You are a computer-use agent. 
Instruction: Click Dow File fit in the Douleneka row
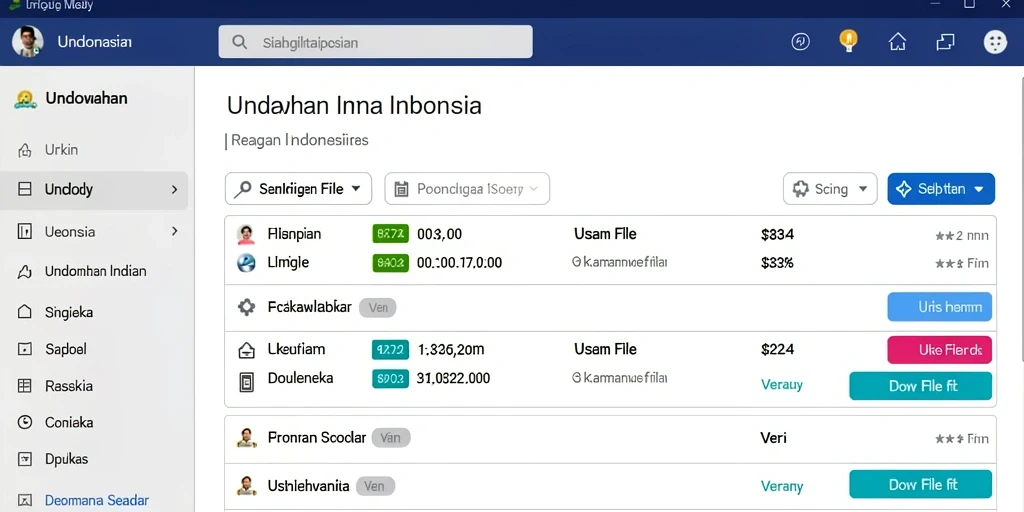click(x=921, y=386)
